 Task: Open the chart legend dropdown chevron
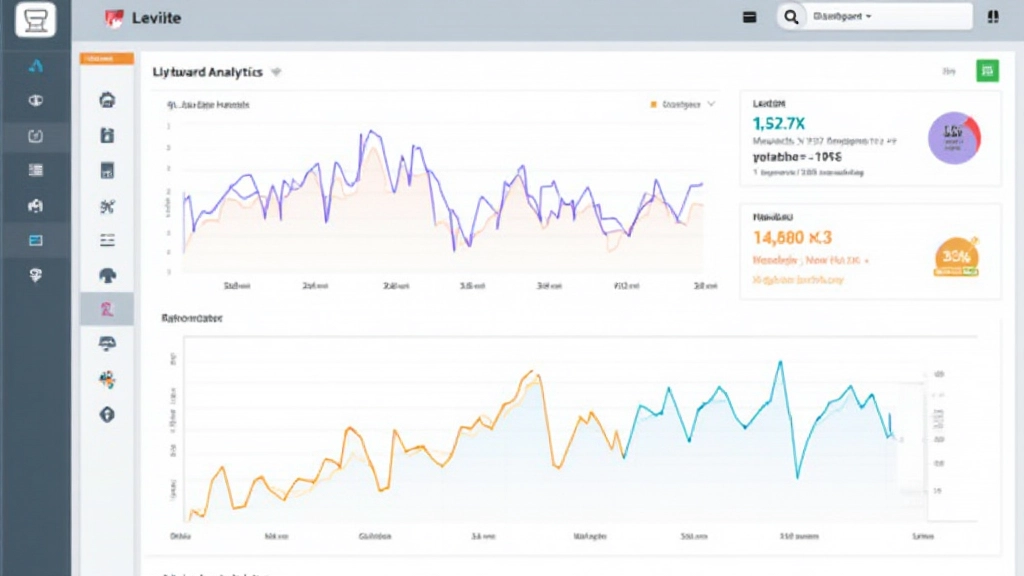(711, 103)
